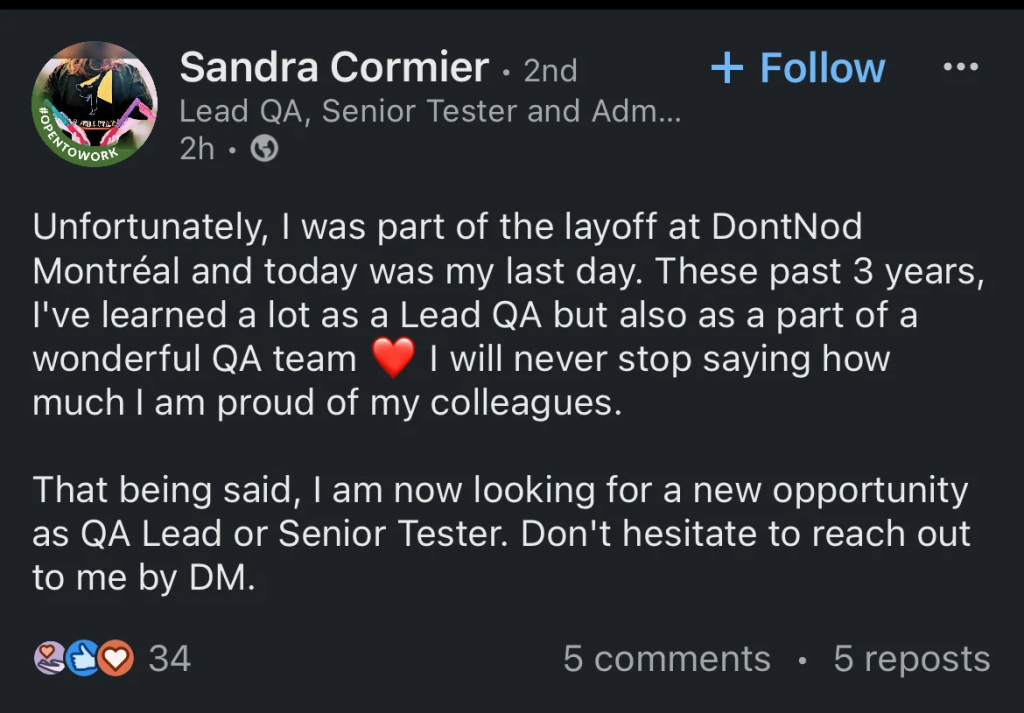The height and width of the screenshot is (713, 1024).
Task: Click the 2h post timestamp
Action: click(x=199, y=149)
